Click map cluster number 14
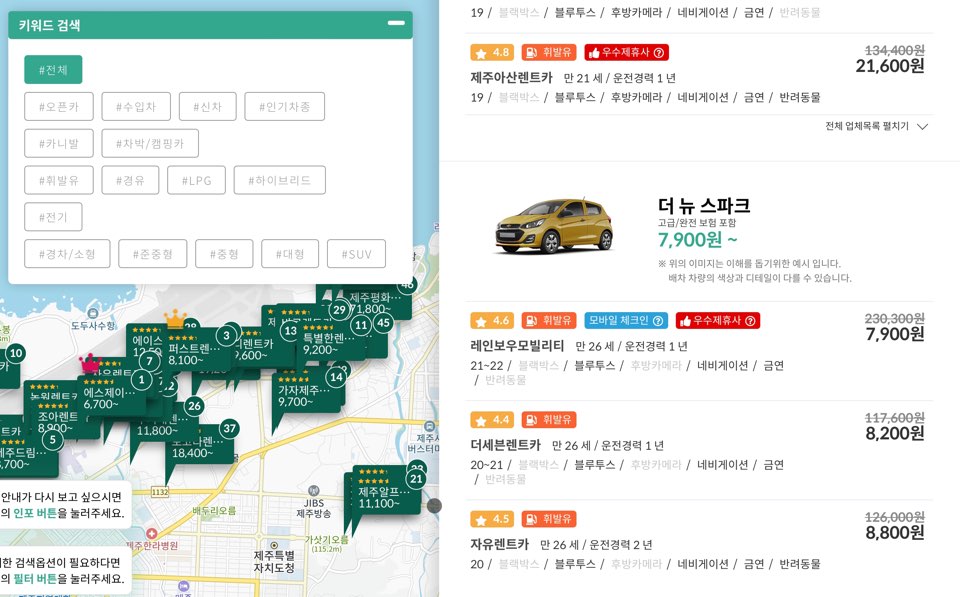Screen dimensions: 960x597 [x=336, y=377]
